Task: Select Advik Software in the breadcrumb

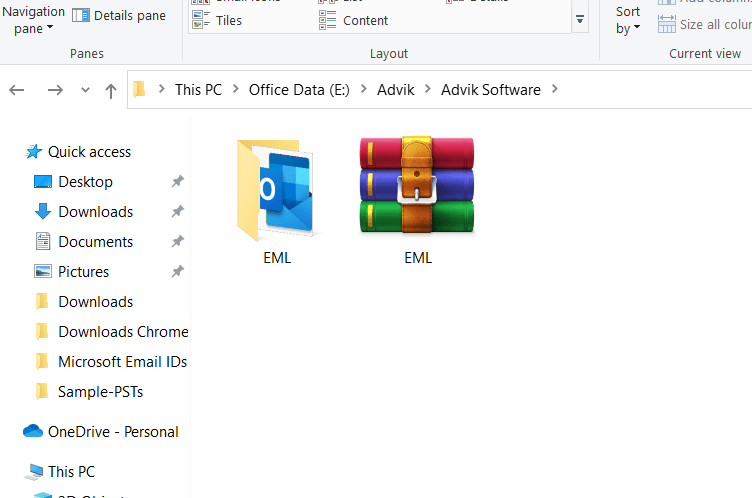Action: 491,90
